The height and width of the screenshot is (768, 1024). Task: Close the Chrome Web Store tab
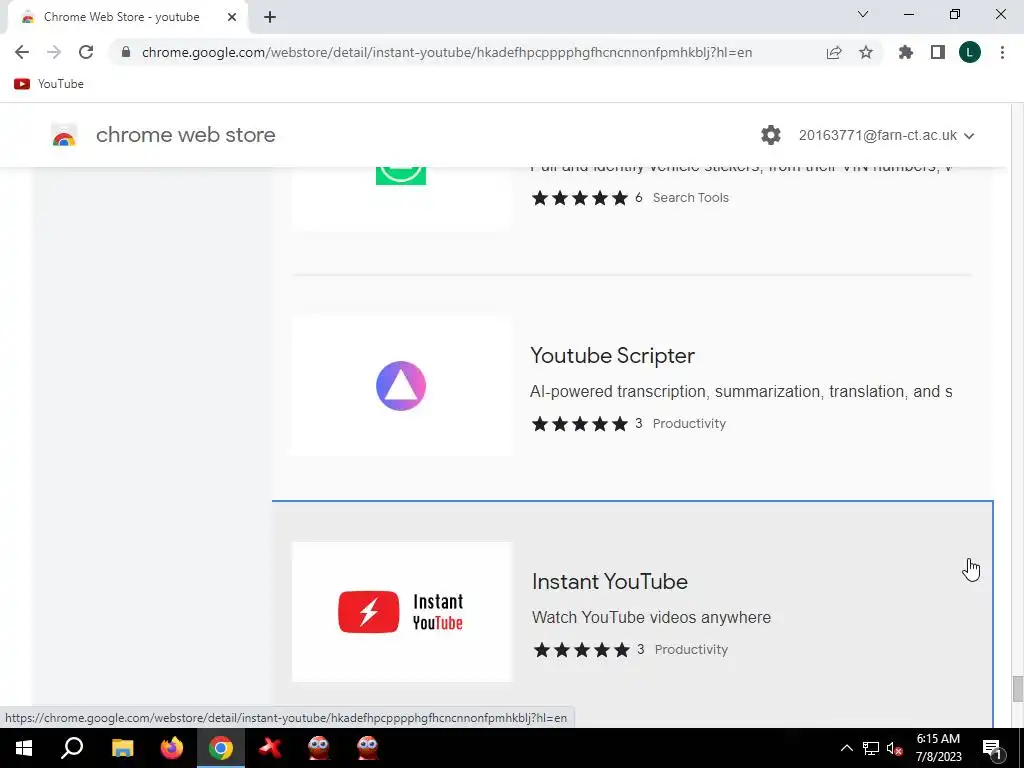point(232,17)
